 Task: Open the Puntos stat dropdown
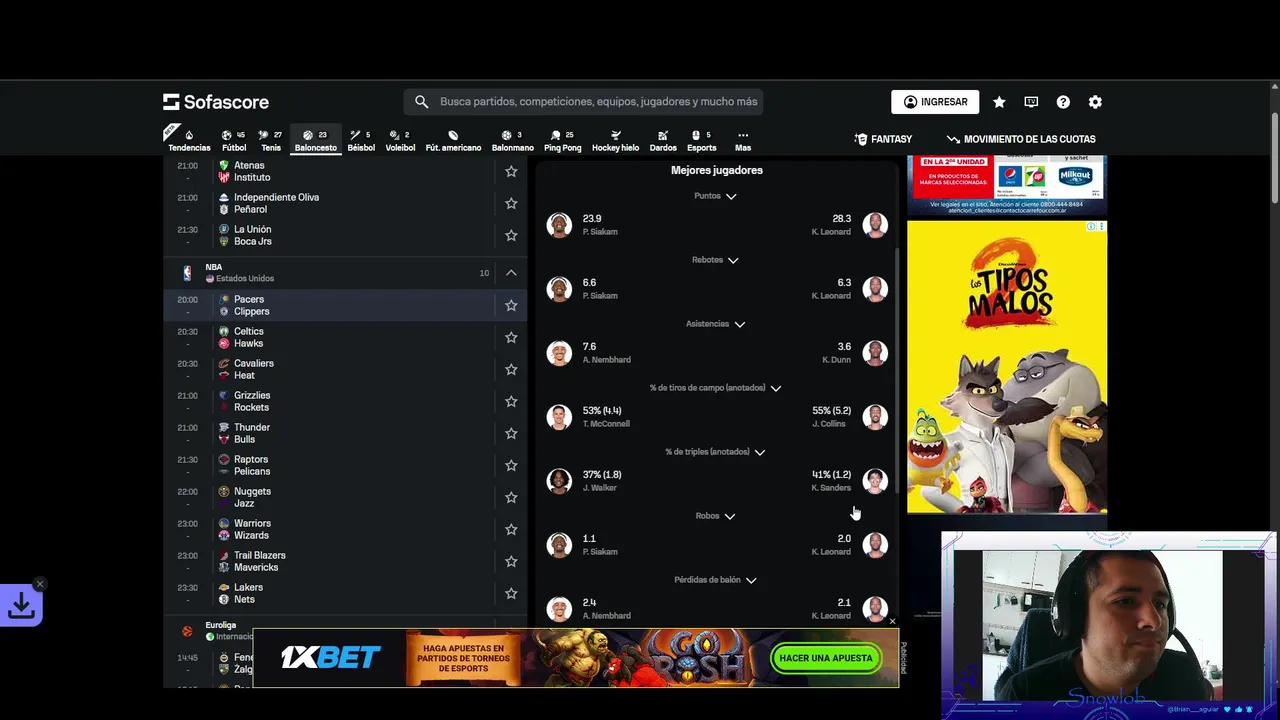click(x=716, y=196)
